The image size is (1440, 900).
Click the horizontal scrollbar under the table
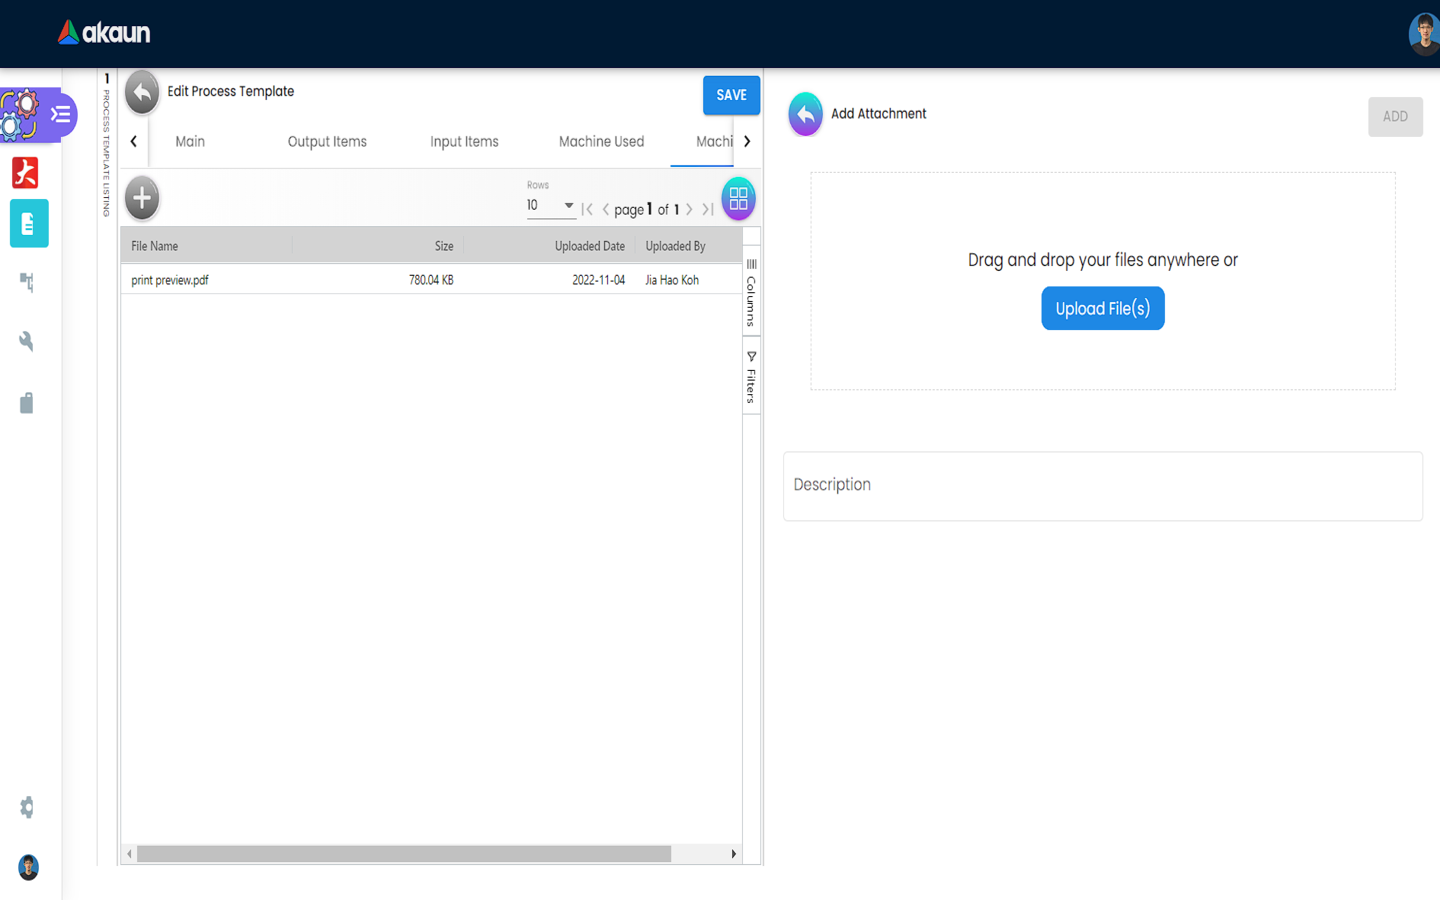(404, 854)
